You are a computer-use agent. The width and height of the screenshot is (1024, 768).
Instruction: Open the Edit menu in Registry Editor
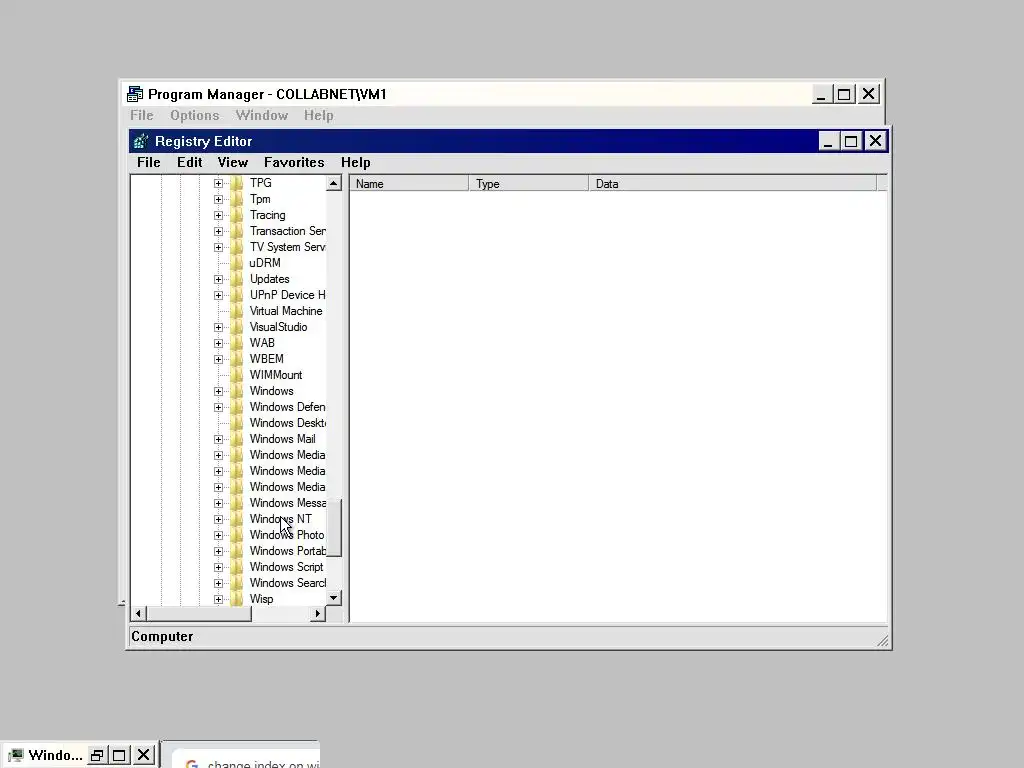pos(189,163)
